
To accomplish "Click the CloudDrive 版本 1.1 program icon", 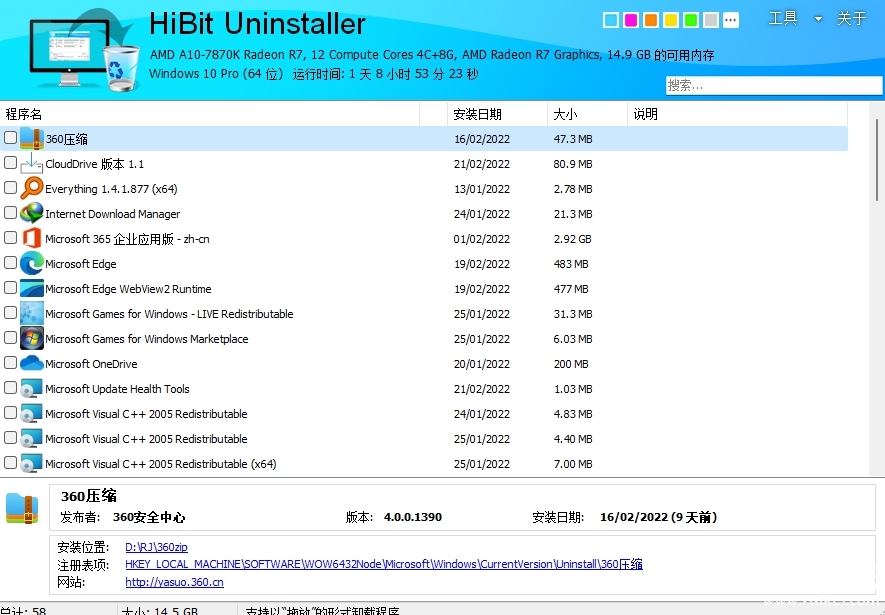I will pos(32,164).
